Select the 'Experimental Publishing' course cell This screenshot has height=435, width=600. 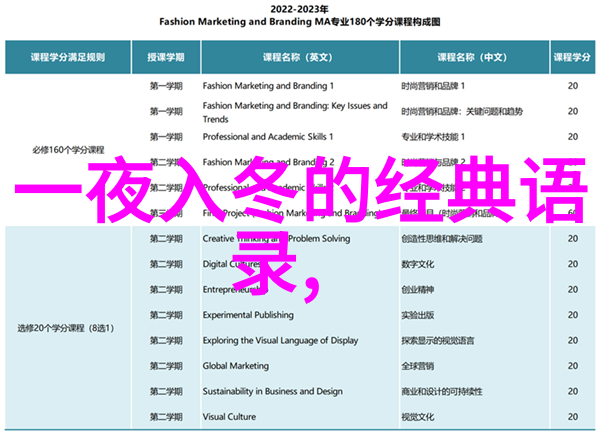[249, 315]
